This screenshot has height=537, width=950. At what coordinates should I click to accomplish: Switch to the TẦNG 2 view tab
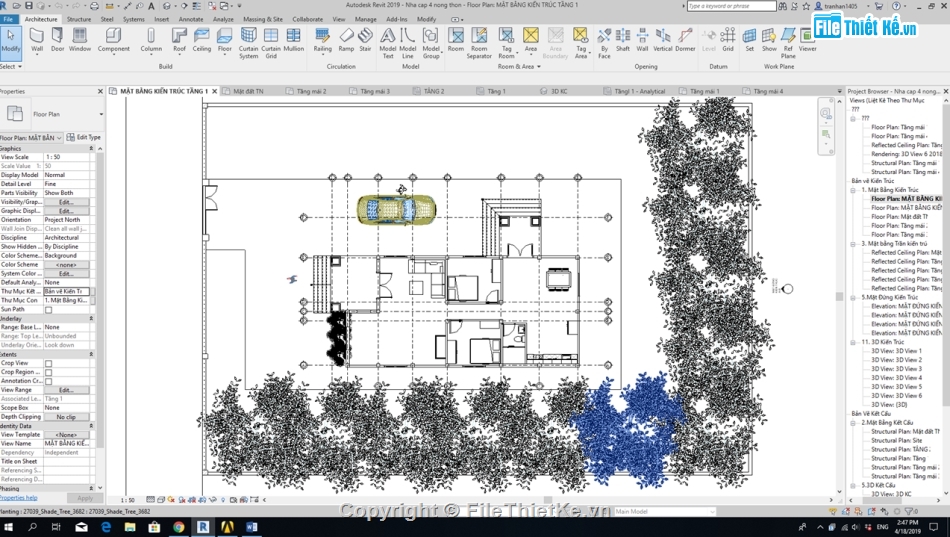tap(434, 91)
